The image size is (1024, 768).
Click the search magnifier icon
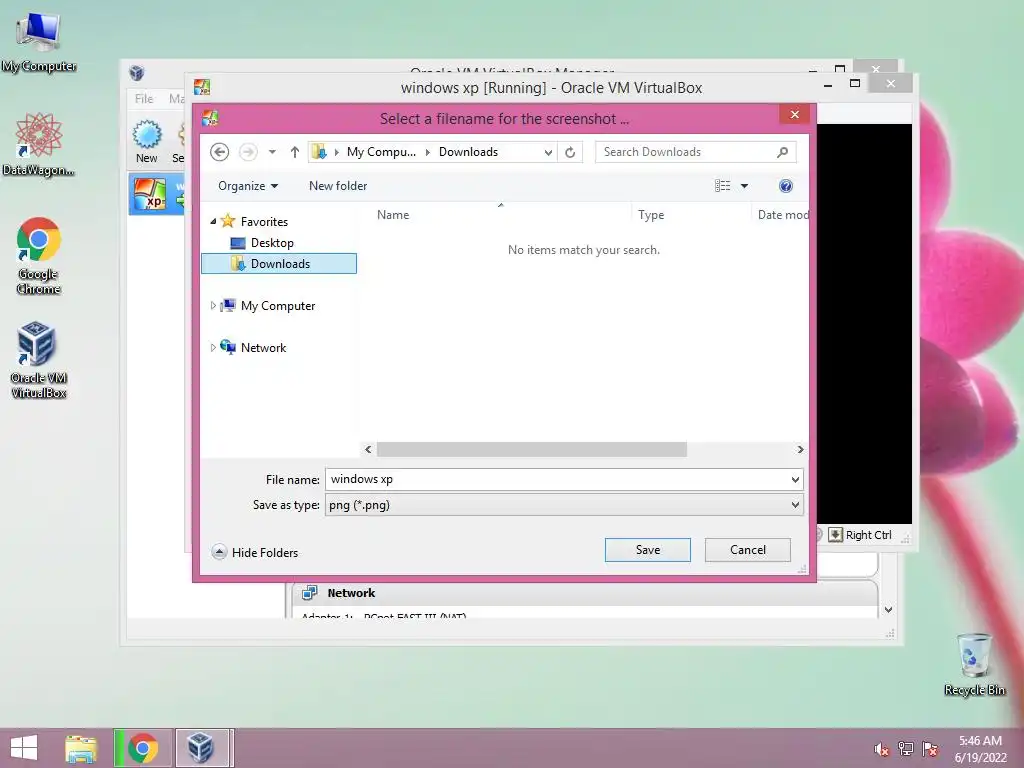click(782, 152)
